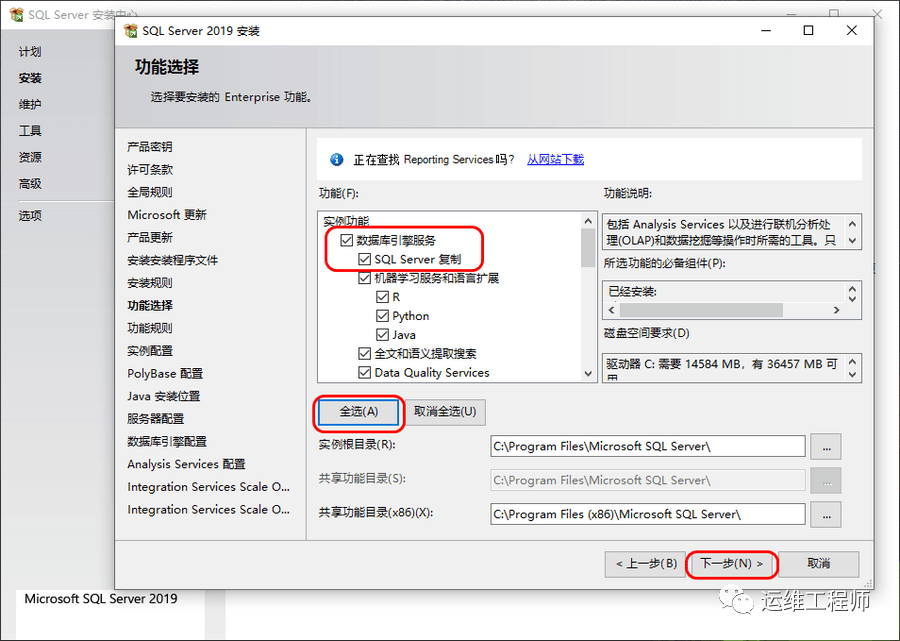Click up arrow in disk space box

click(x=852, y=362)
